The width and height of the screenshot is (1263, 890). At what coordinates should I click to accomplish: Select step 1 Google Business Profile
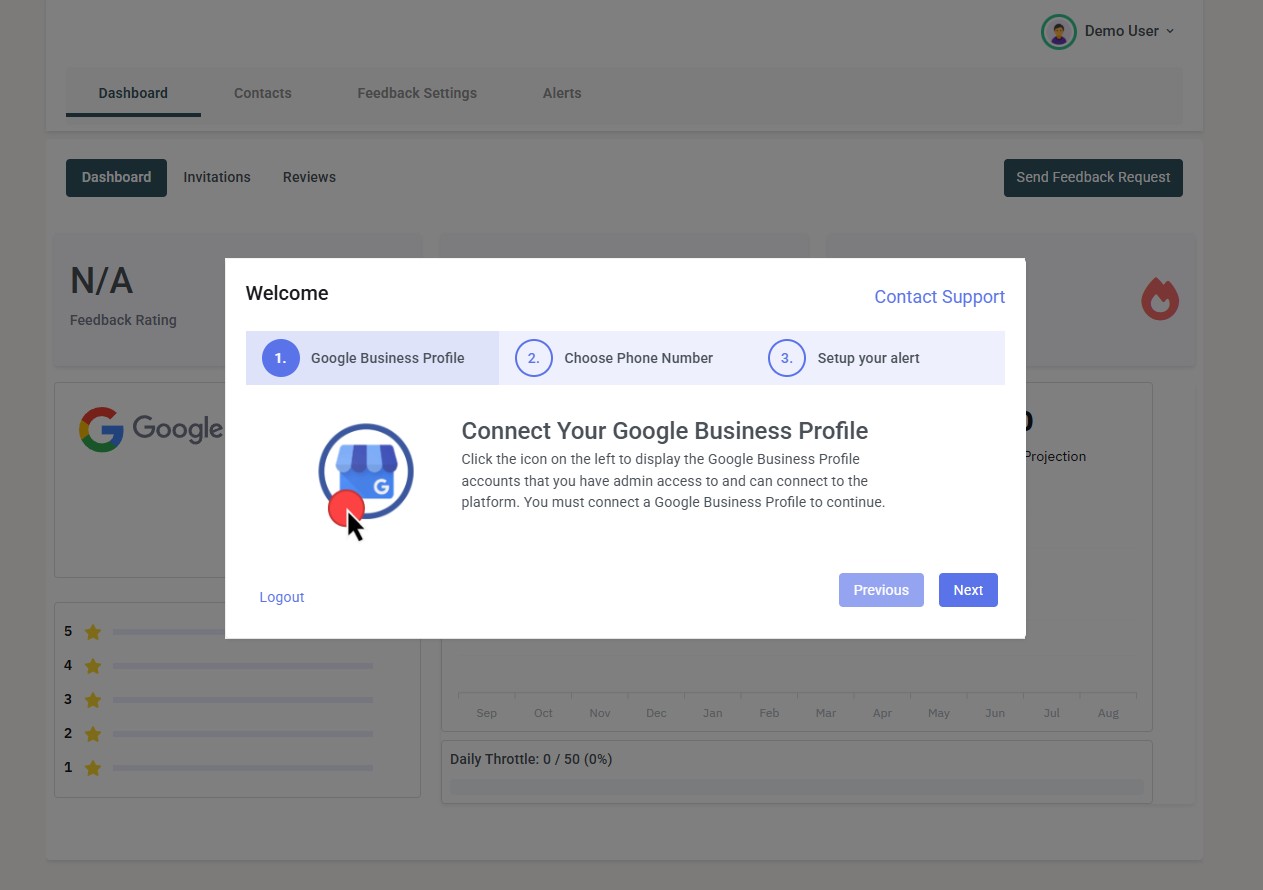(372, 358)
